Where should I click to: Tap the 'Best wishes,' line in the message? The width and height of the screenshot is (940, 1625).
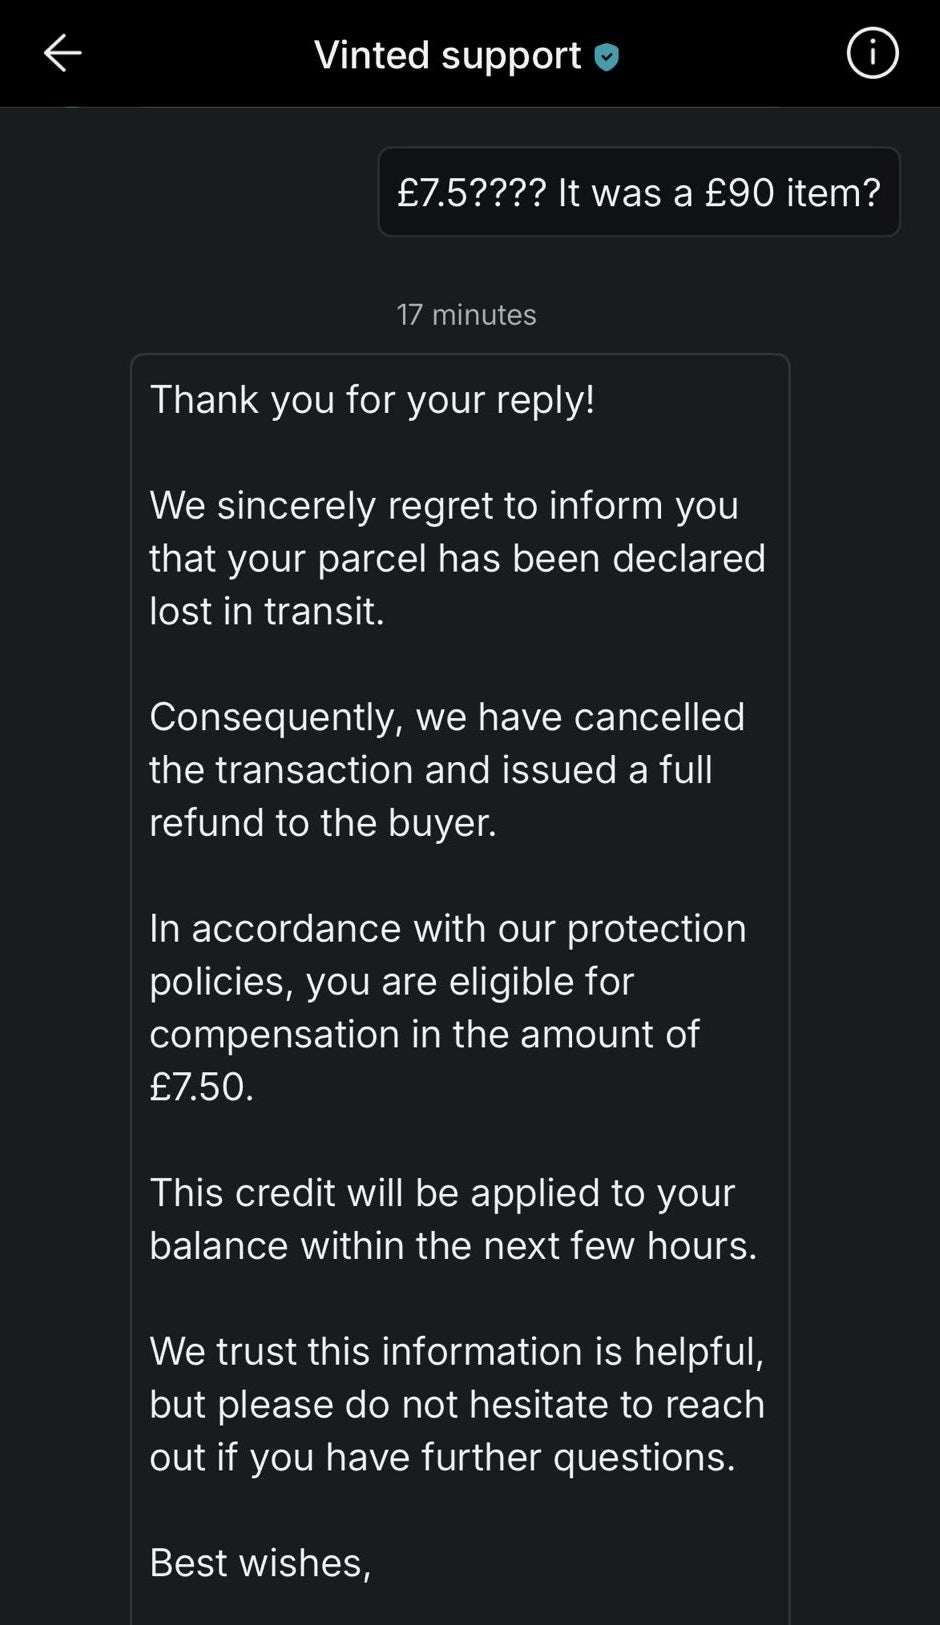tap(260, 1562)
